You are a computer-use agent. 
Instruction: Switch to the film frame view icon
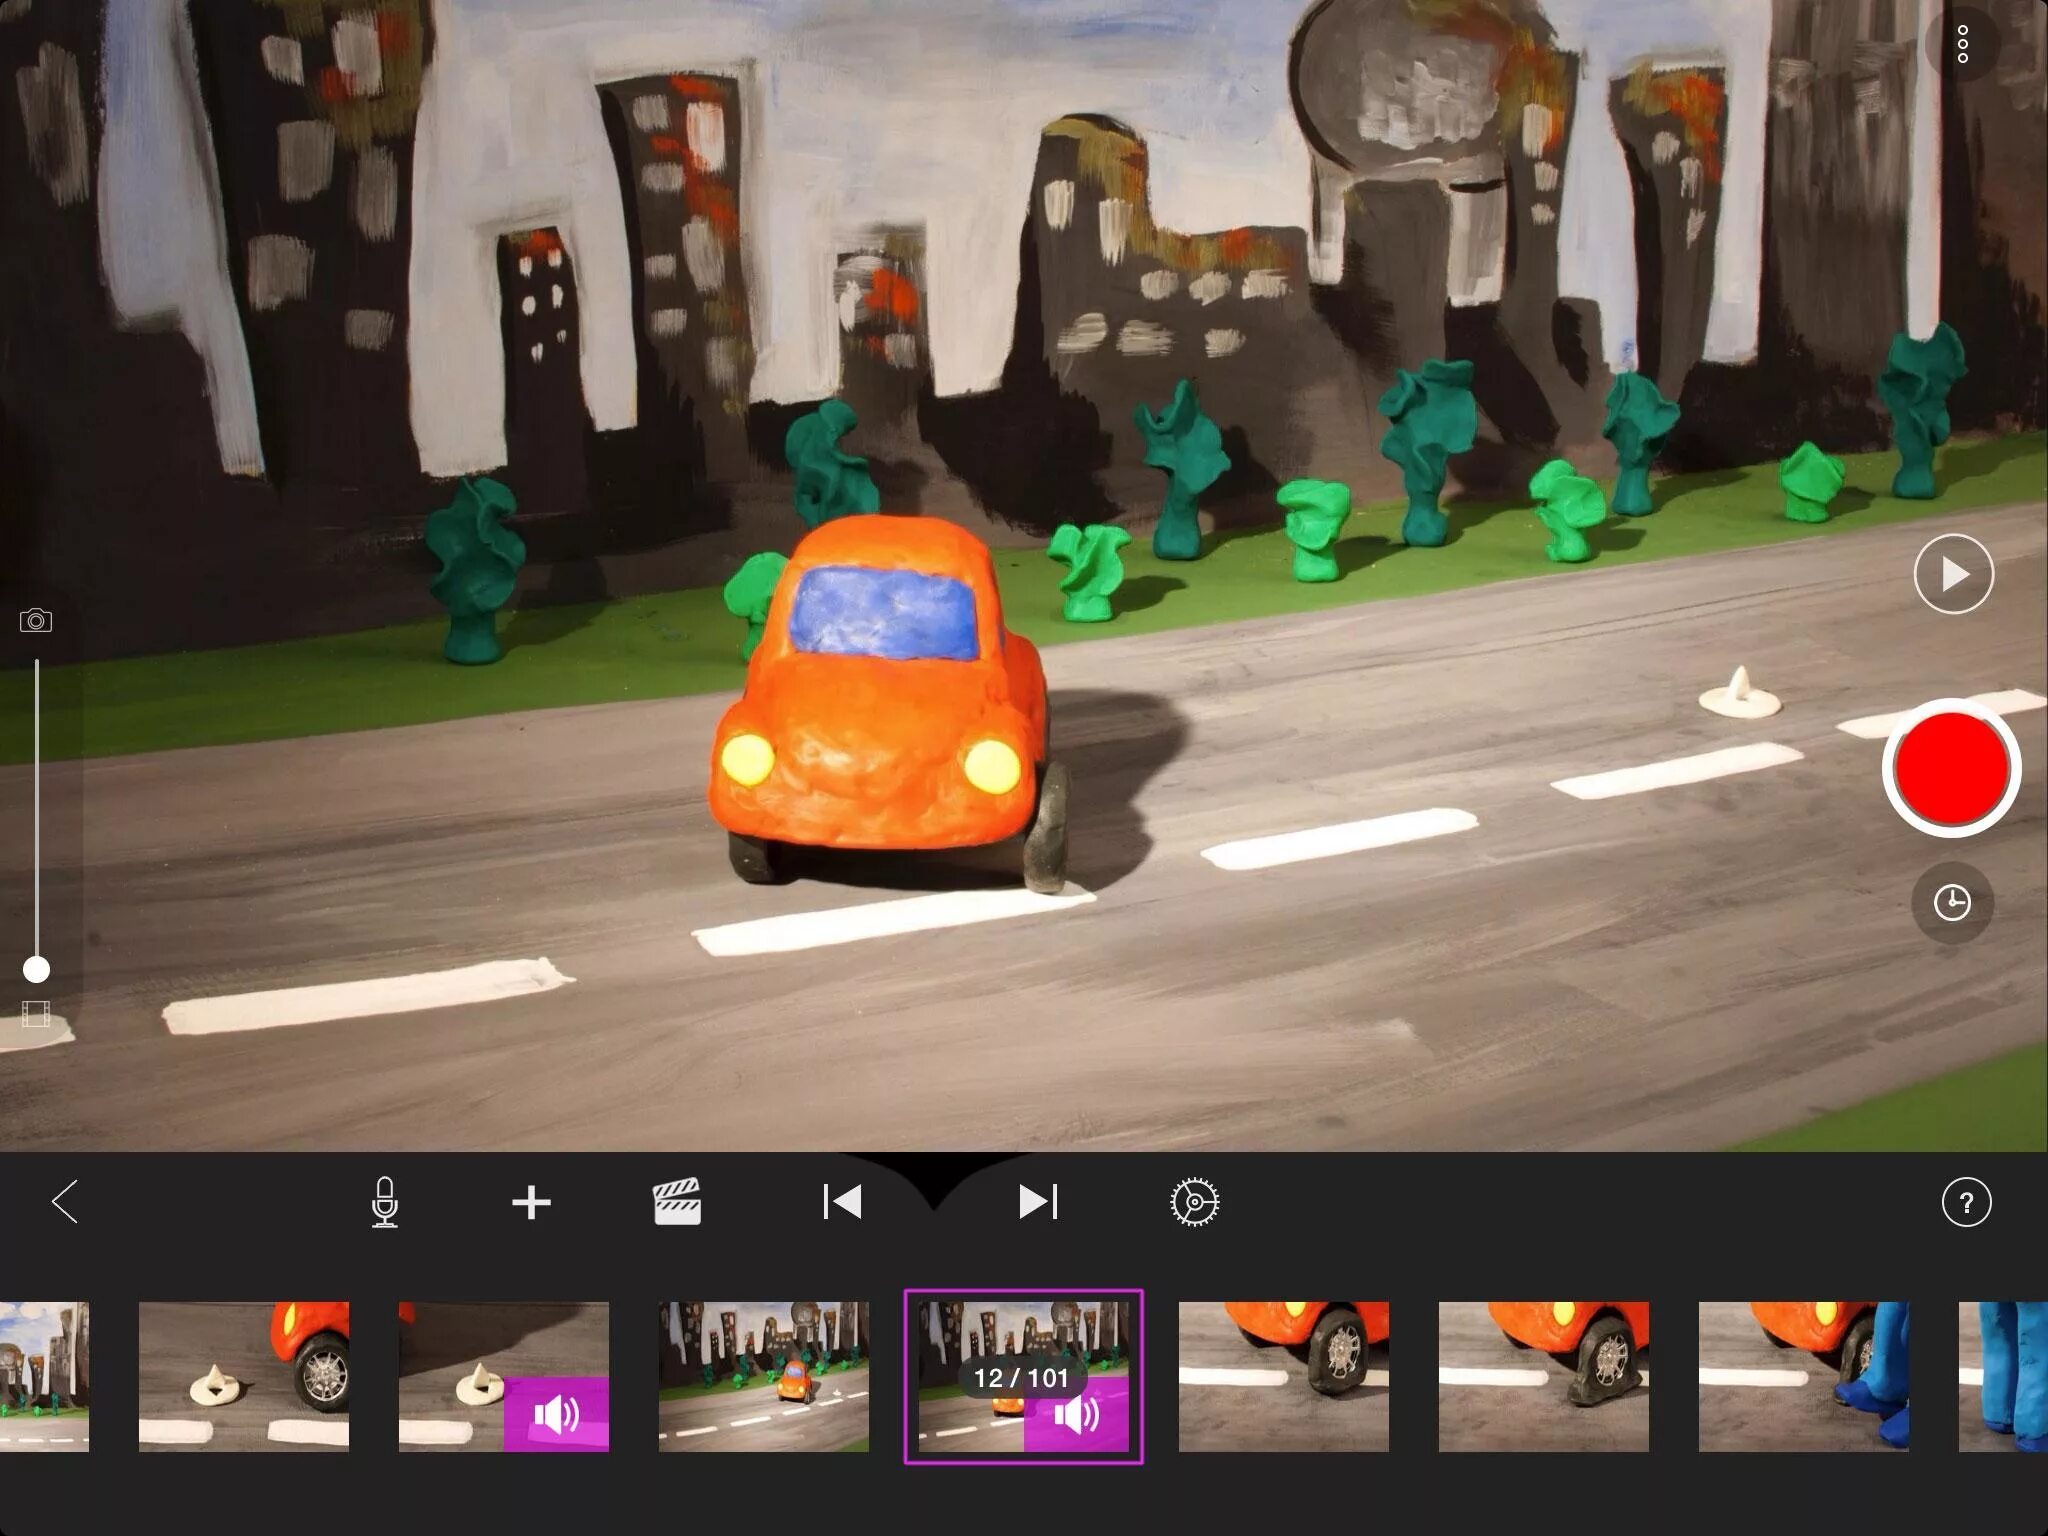click(36, 1015)
